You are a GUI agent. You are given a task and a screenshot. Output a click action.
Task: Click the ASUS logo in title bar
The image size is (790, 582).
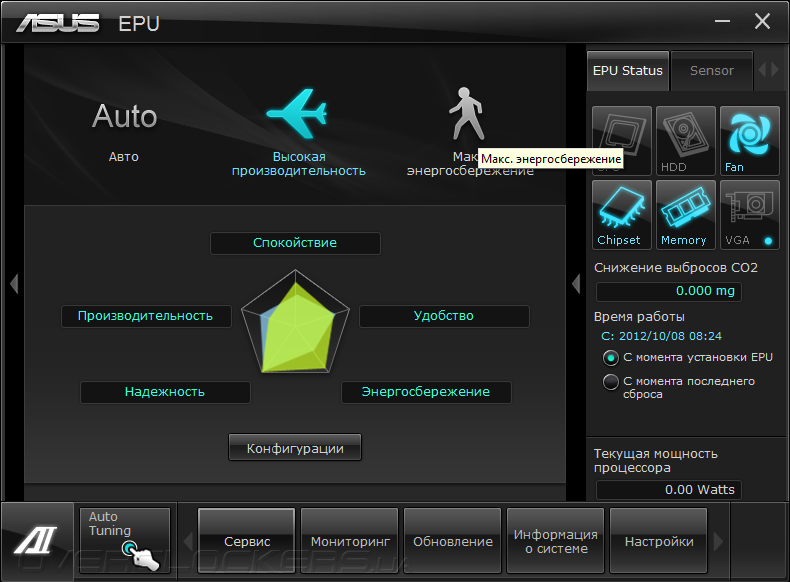pyautogui.click(x=57, y=23)
